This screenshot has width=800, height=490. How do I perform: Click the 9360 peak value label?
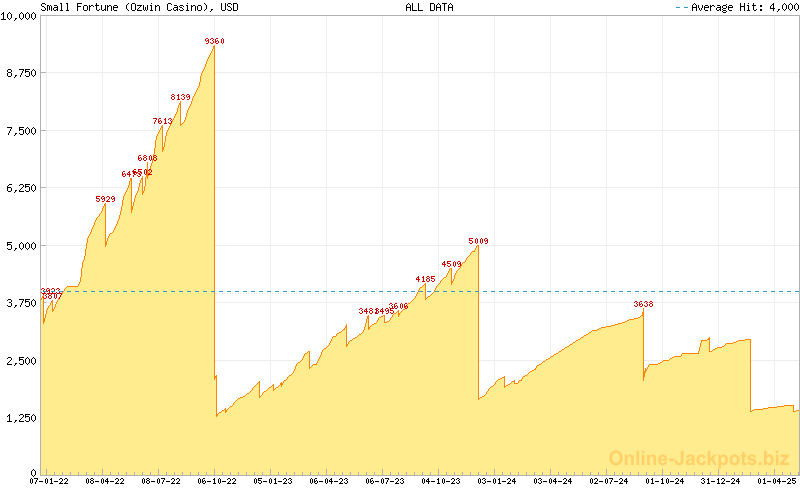(x=214, y=41)
